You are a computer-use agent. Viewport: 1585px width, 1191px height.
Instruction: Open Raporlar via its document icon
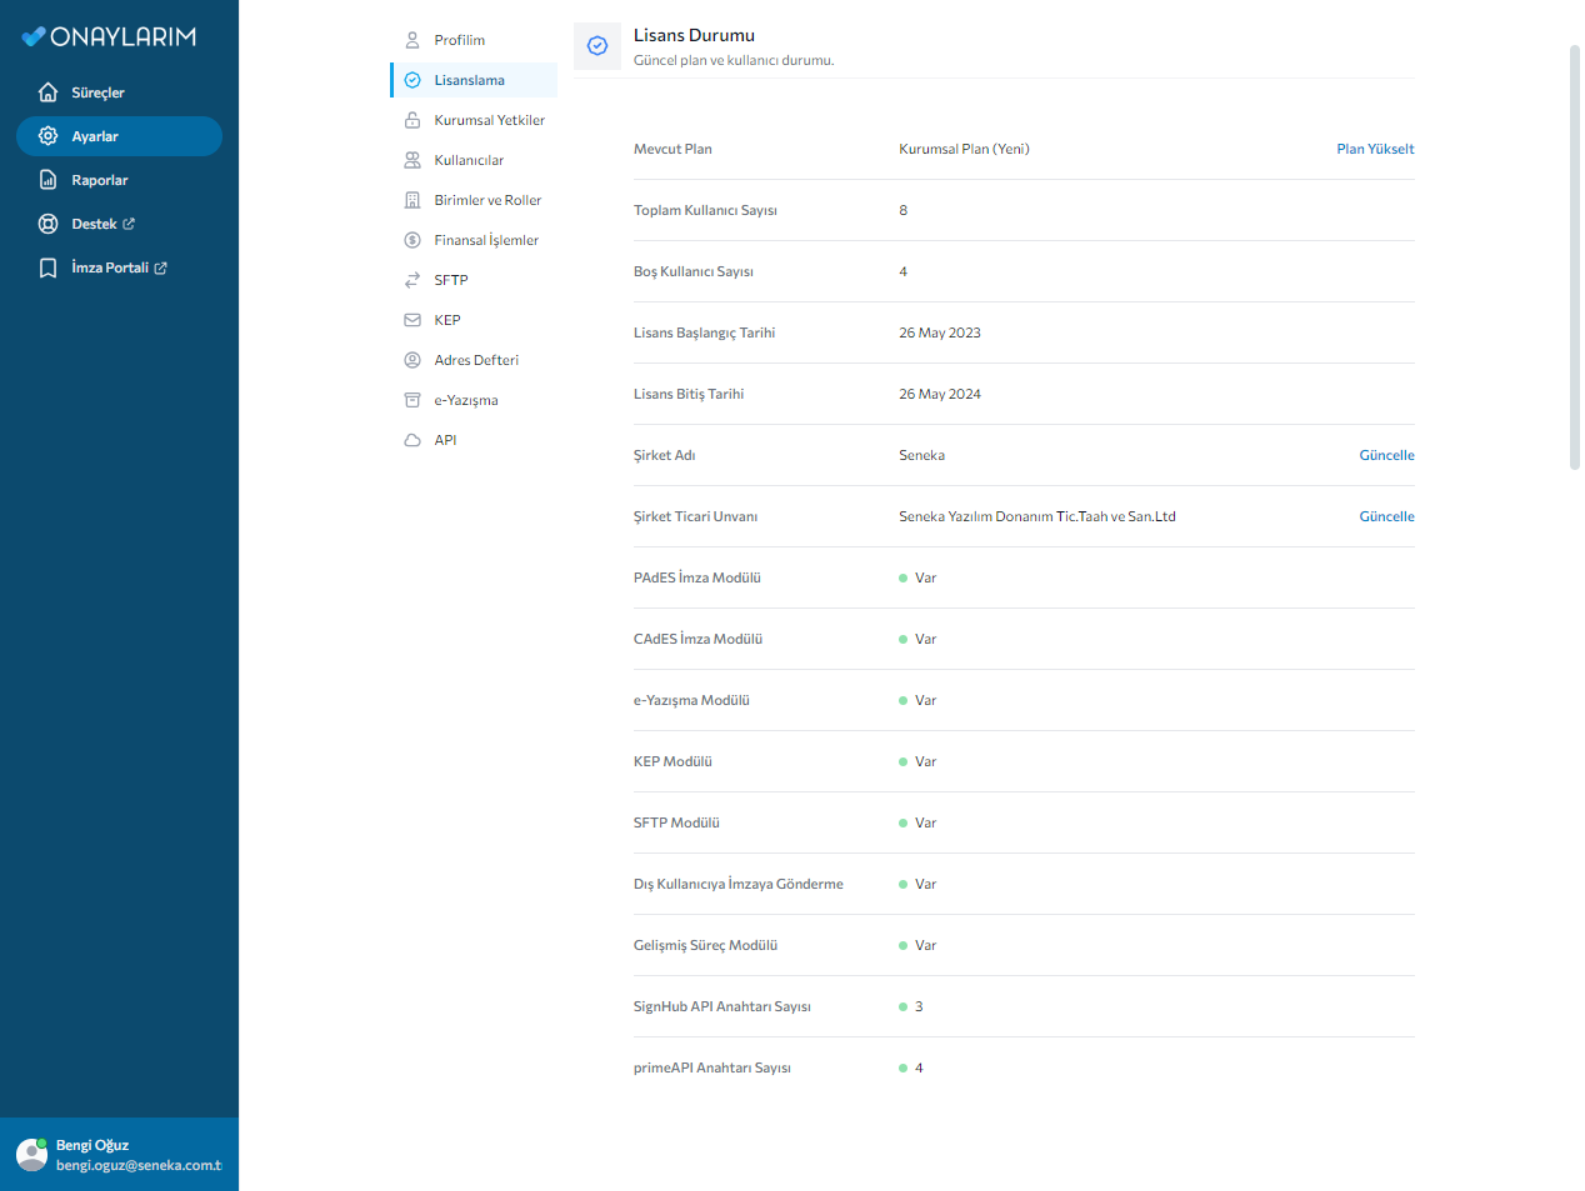(48, 180)
